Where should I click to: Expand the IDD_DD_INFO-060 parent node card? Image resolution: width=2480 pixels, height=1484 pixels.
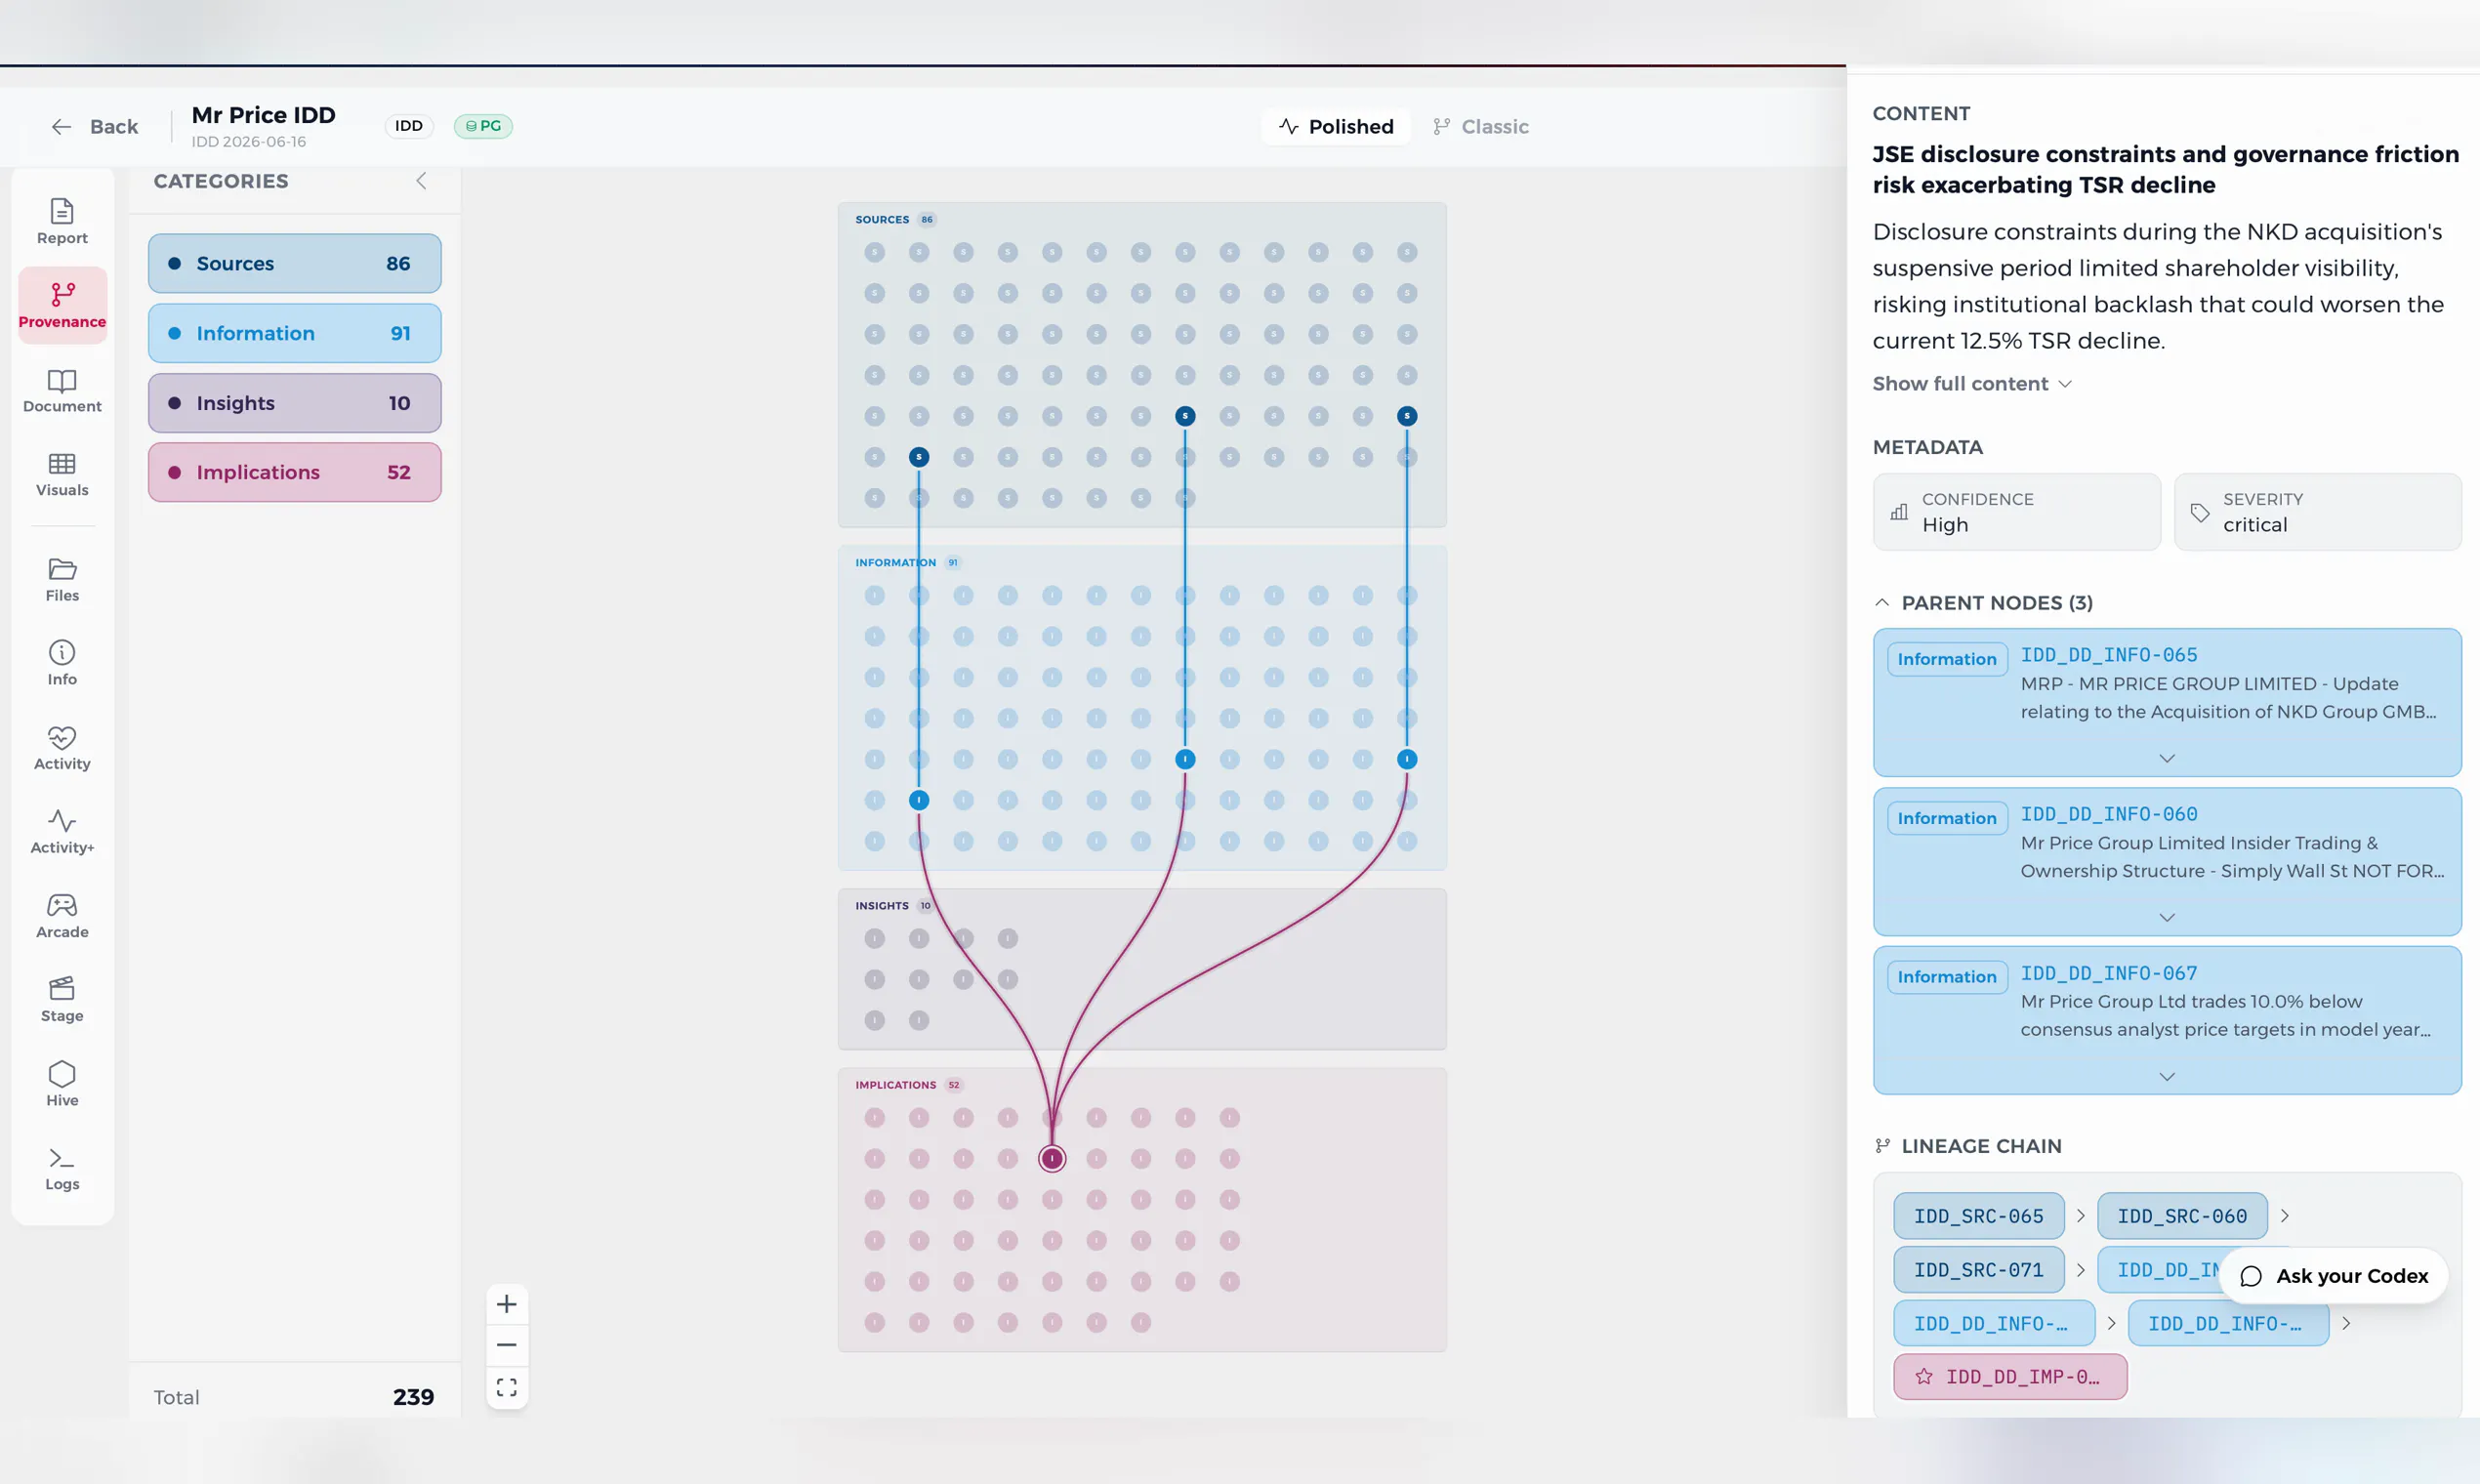[2167, 917]
